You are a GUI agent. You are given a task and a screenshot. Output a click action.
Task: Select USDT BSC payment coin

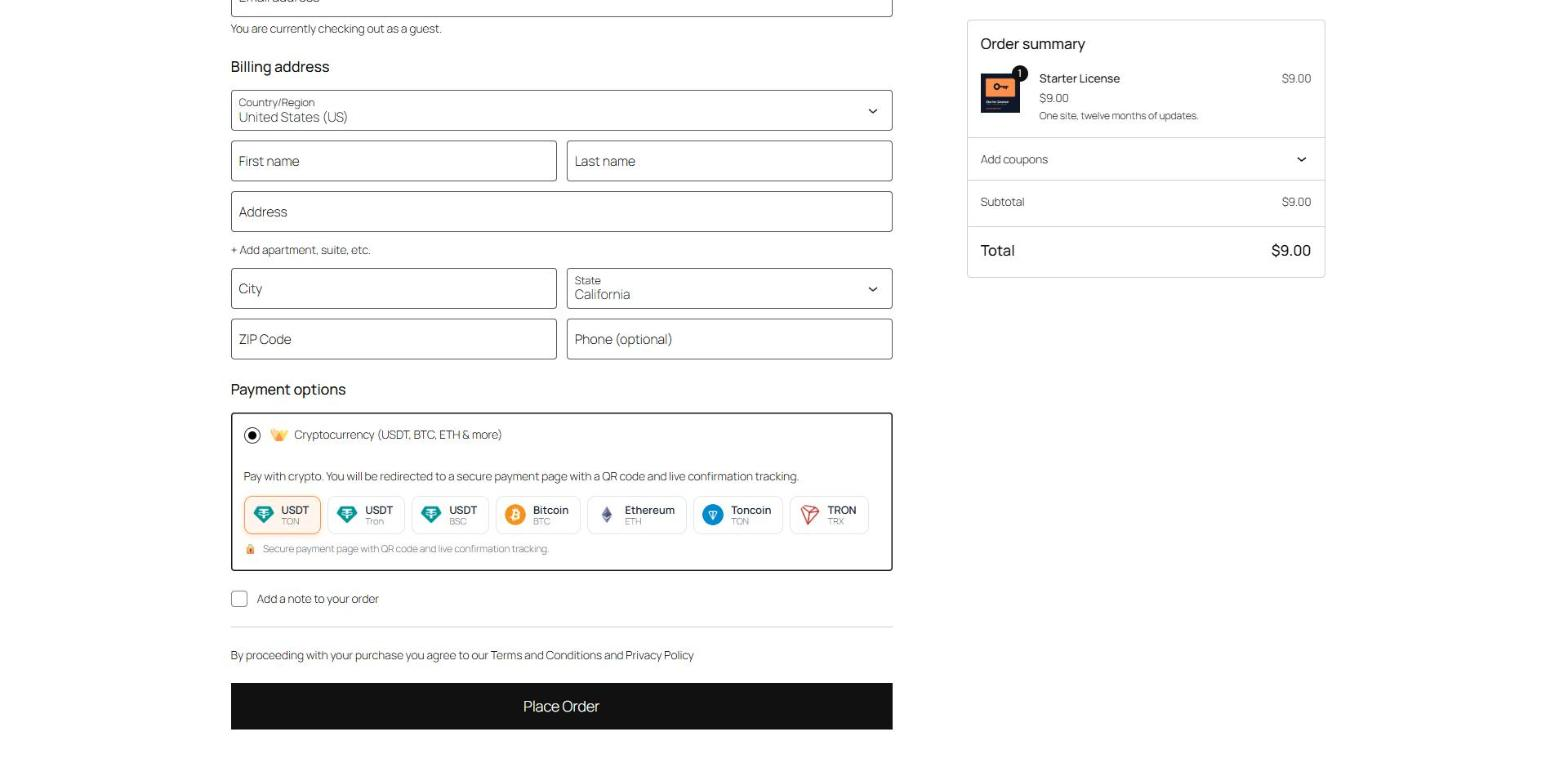pos(450,515)
